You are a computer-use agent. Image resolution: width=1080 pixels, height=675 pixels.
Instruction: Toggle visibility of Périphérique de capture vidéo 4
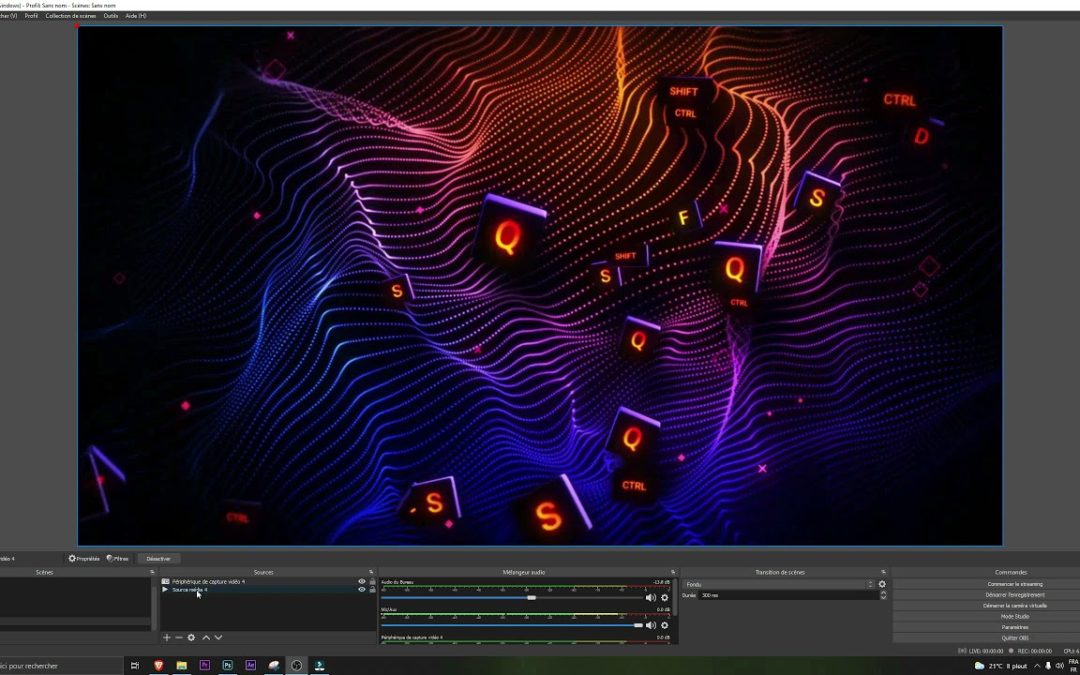click(362, 580)
